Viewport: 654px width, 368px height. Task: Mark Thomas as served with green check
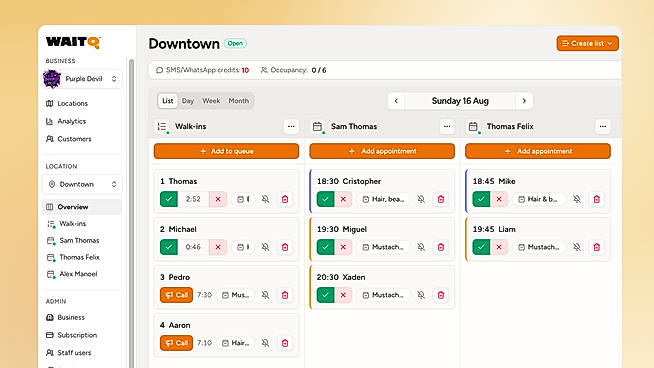point(169,199)
